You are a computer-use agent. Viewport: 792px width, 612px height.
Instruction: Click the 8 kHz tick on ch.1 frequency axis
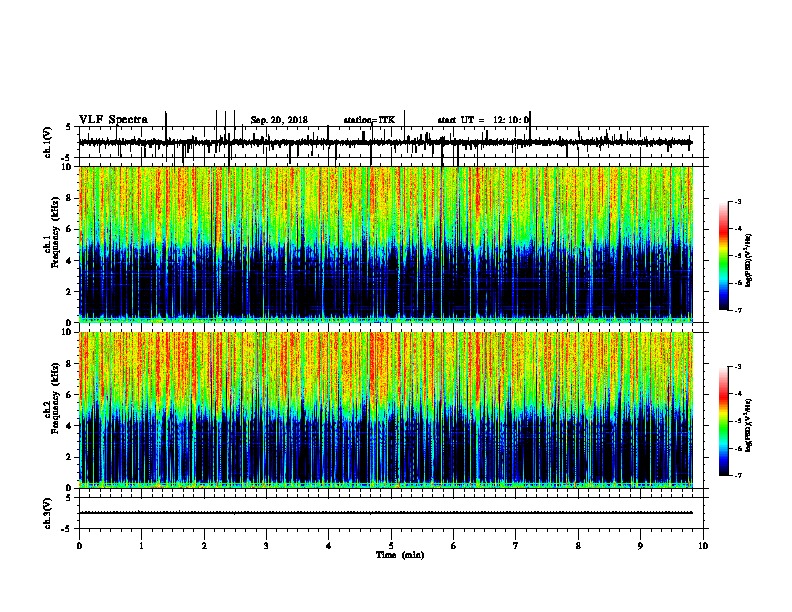[69, 198]
